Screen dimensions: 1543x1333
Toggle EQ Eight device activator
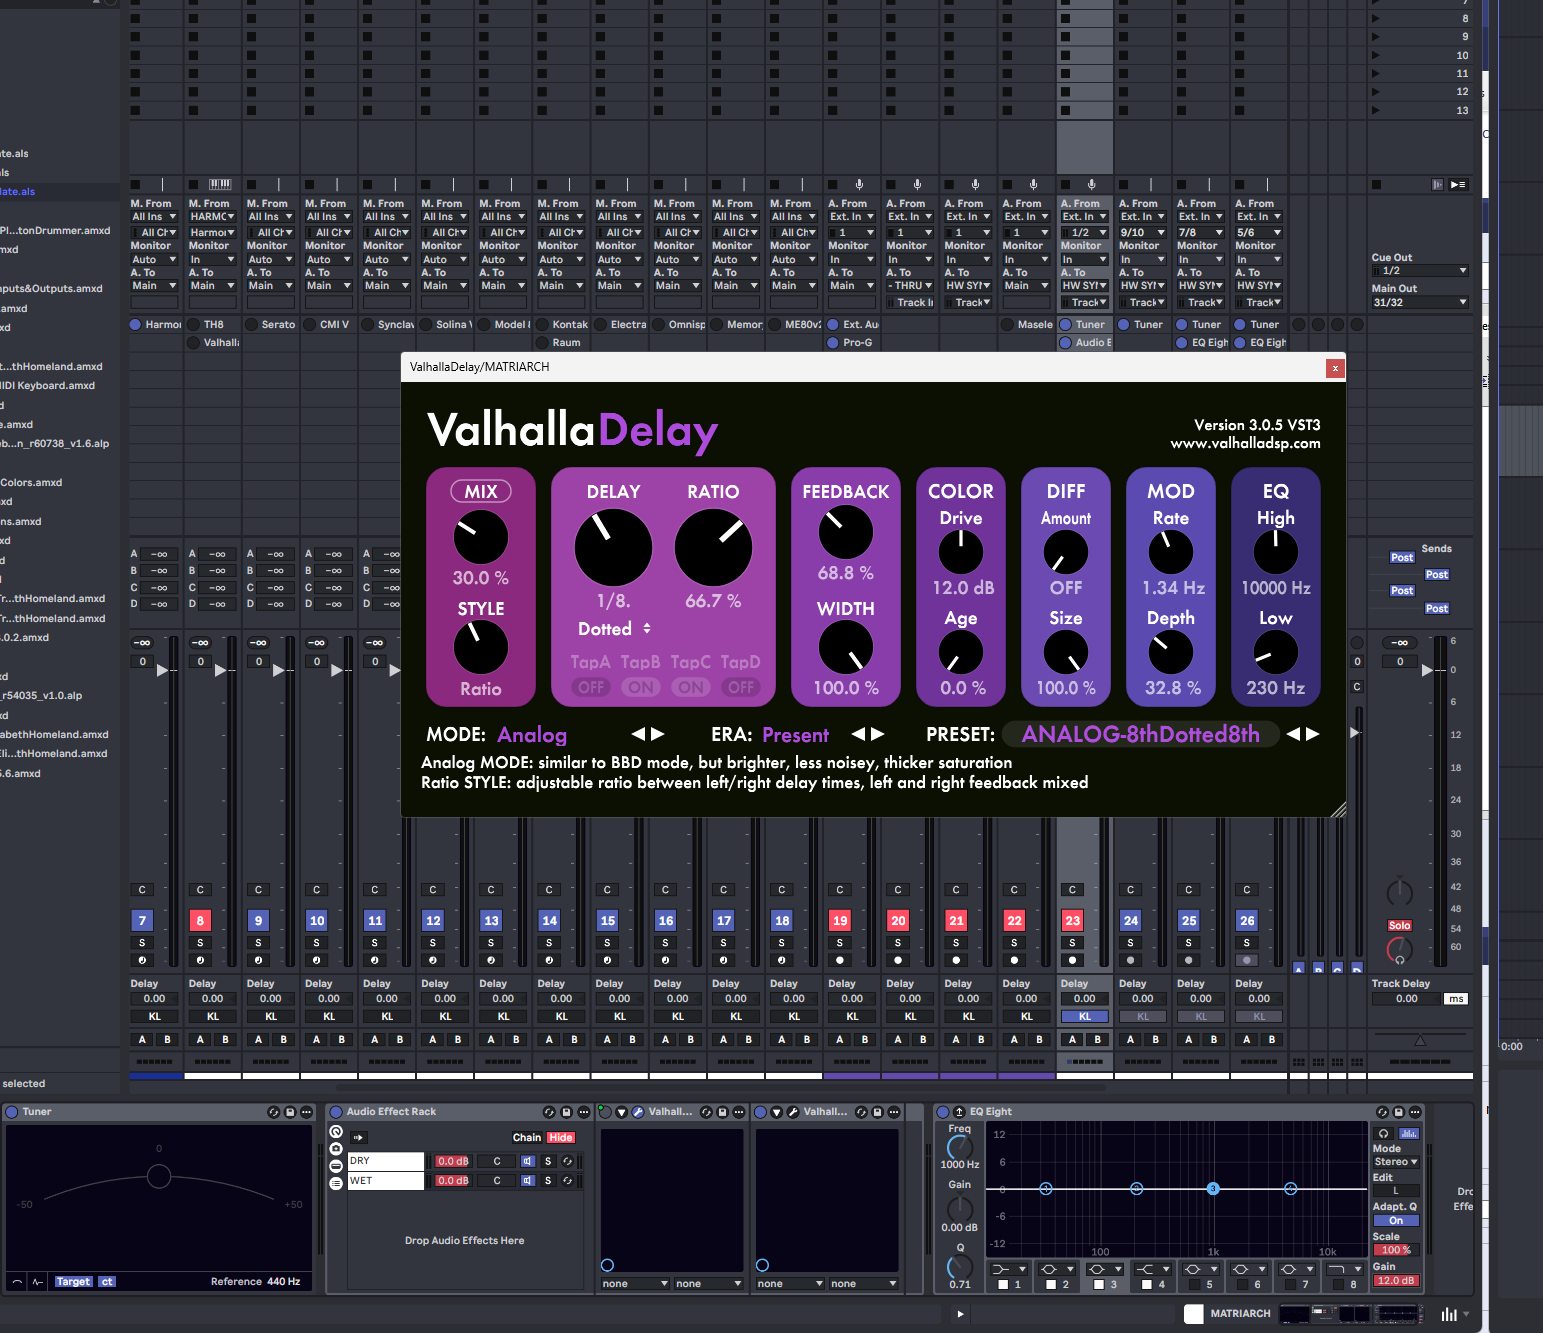click(x=942, y=1112)
